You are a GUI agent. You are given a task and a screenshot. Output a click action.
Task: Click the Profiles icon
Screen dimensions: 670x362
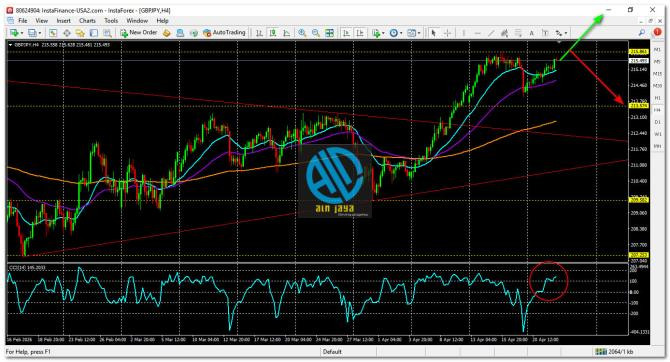pos(32,33)
